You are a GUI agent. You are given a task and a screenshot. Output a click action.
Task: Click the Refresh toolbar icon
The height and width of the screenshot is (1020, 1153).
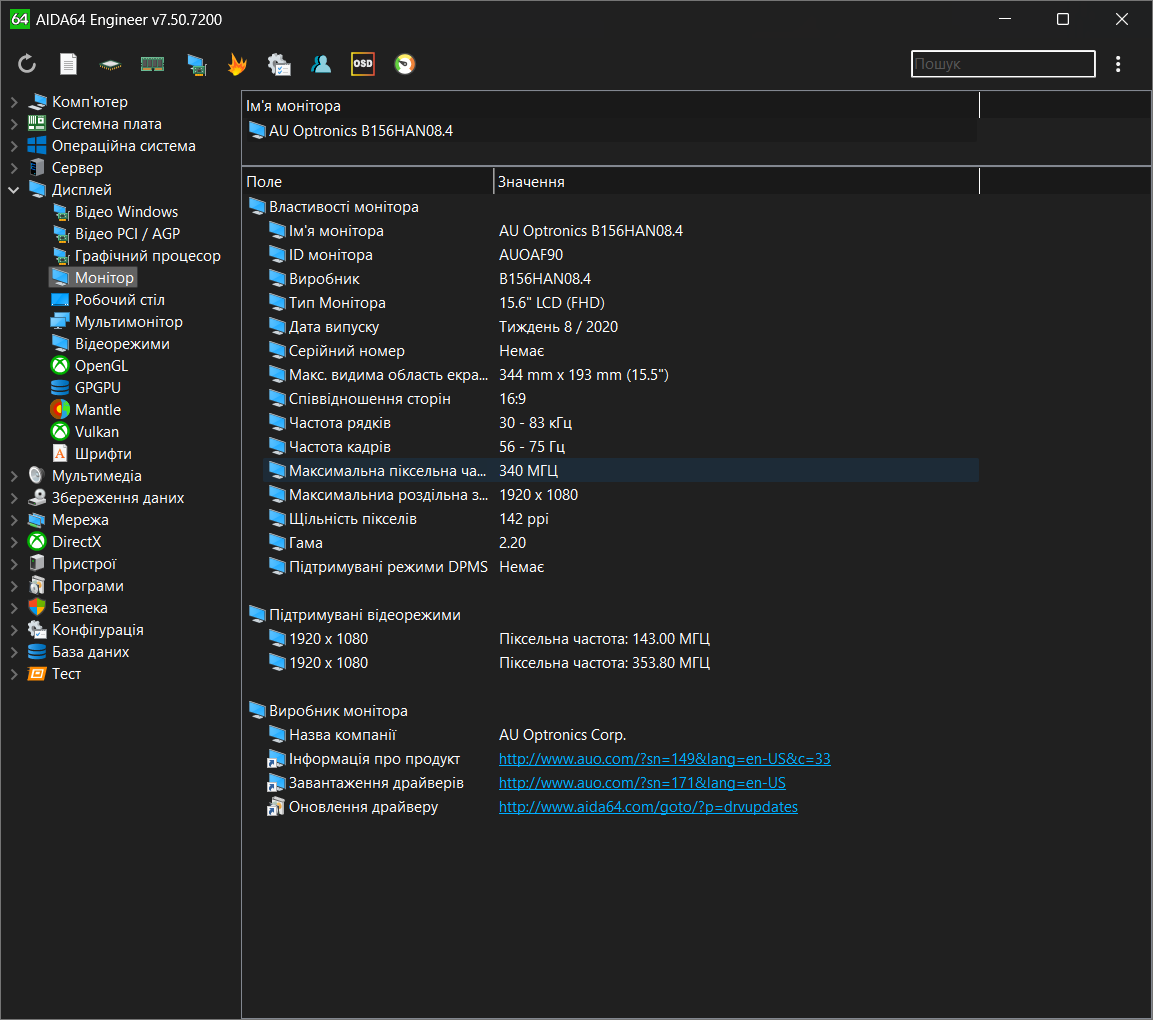[27, 64]
